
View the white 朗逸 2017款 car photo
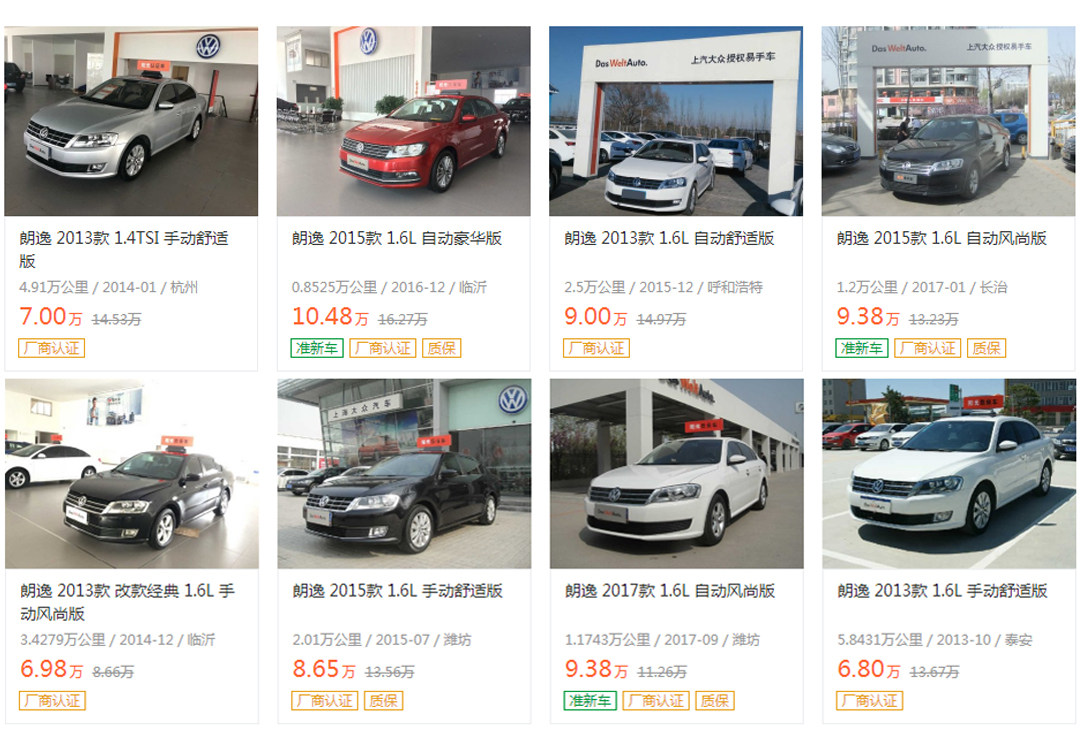click(x=676, y=474)
